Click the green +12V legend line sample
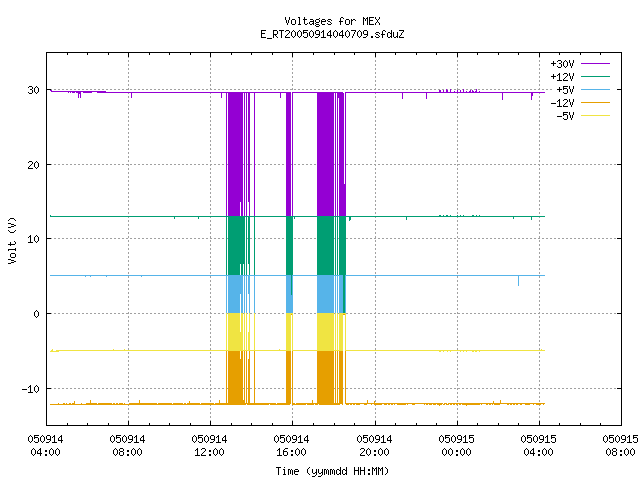Screen dimensions: 640x480 [x=595, y=76]
